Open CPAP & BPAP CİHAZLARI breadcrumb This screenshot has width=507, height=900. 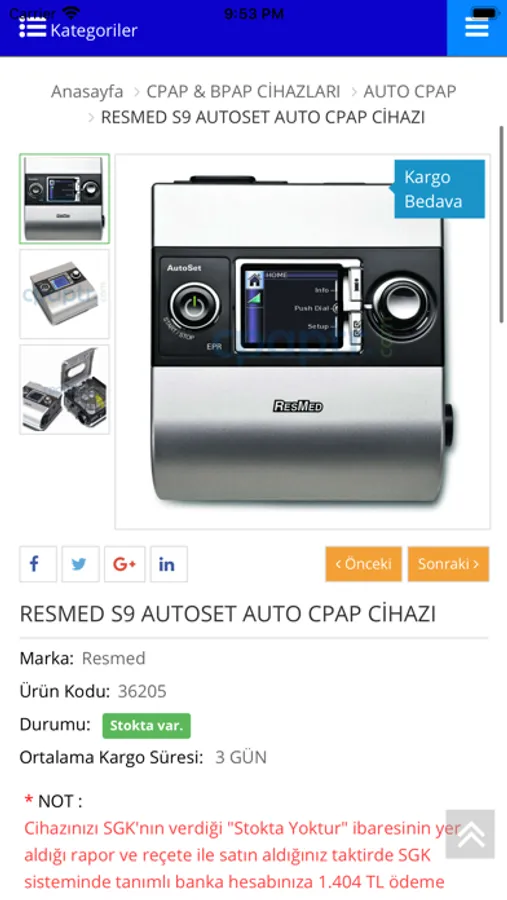[x=243, y=91]
